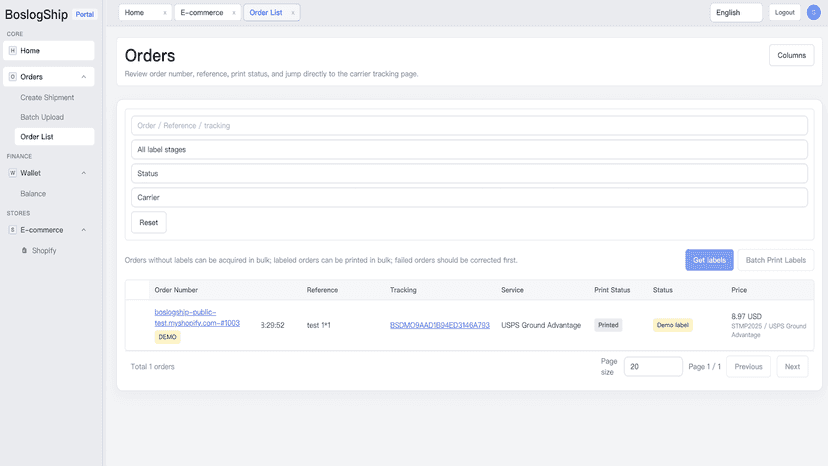Click the 8.97 USD price value
828x466 pixels.
click(x=746, y=316)
